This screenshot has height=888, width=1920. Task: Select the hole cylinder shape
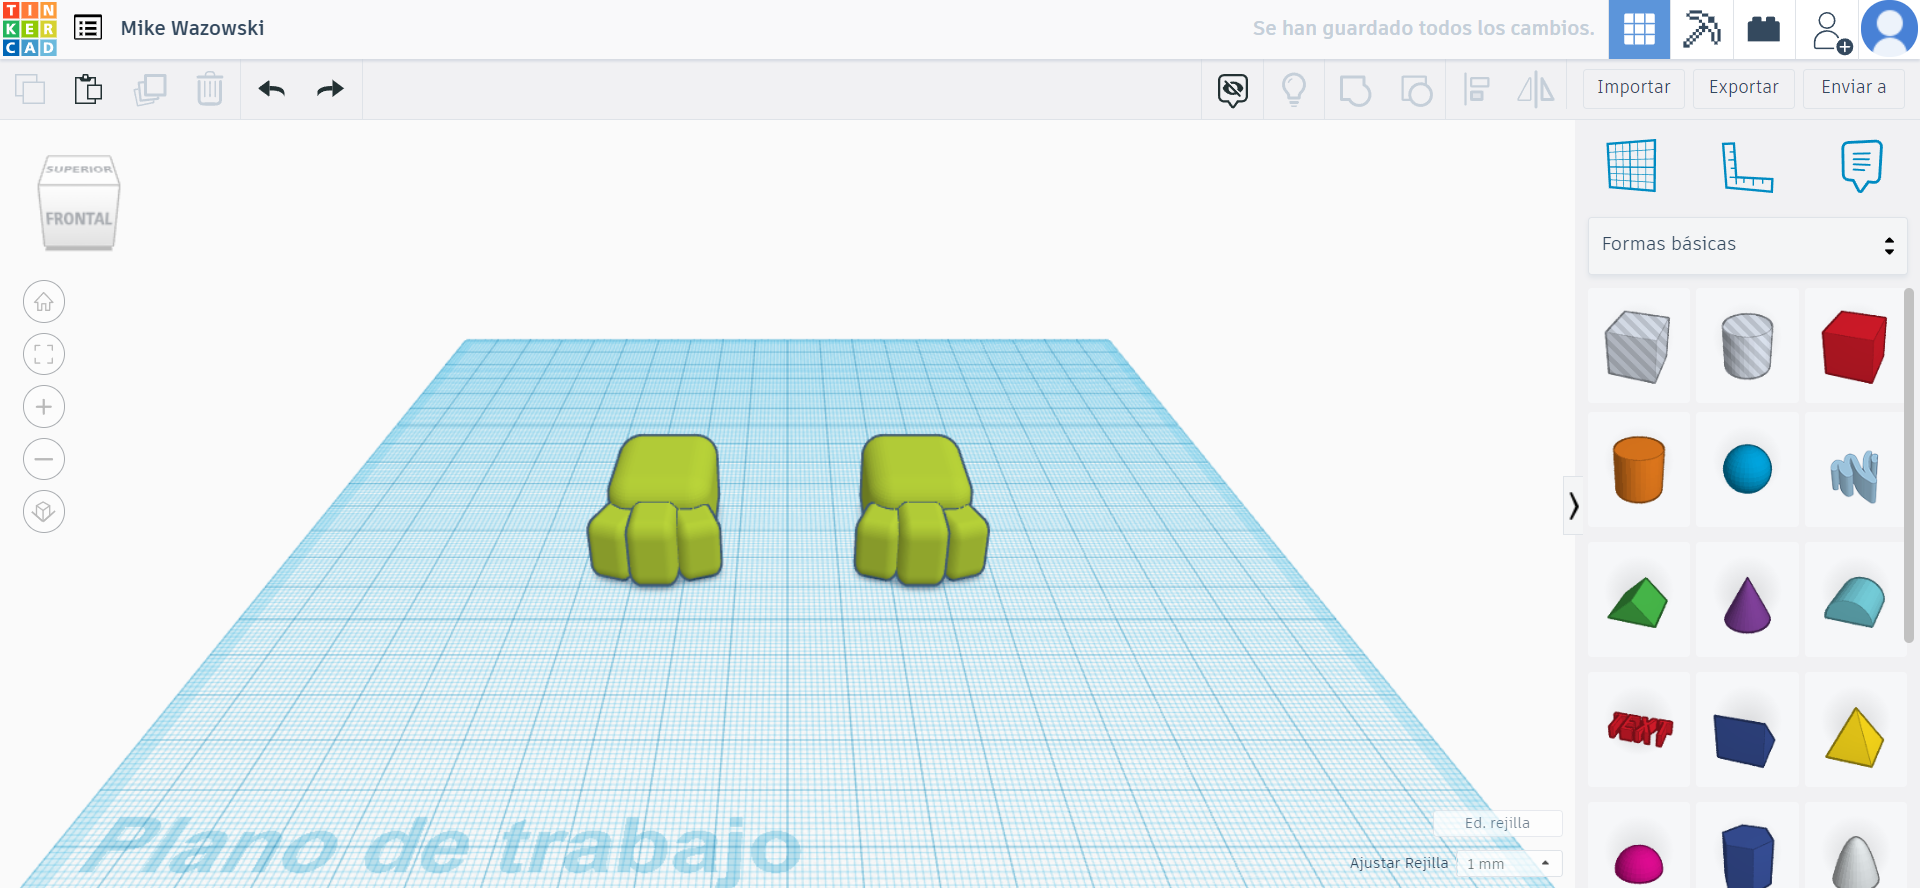[1747, 346]
